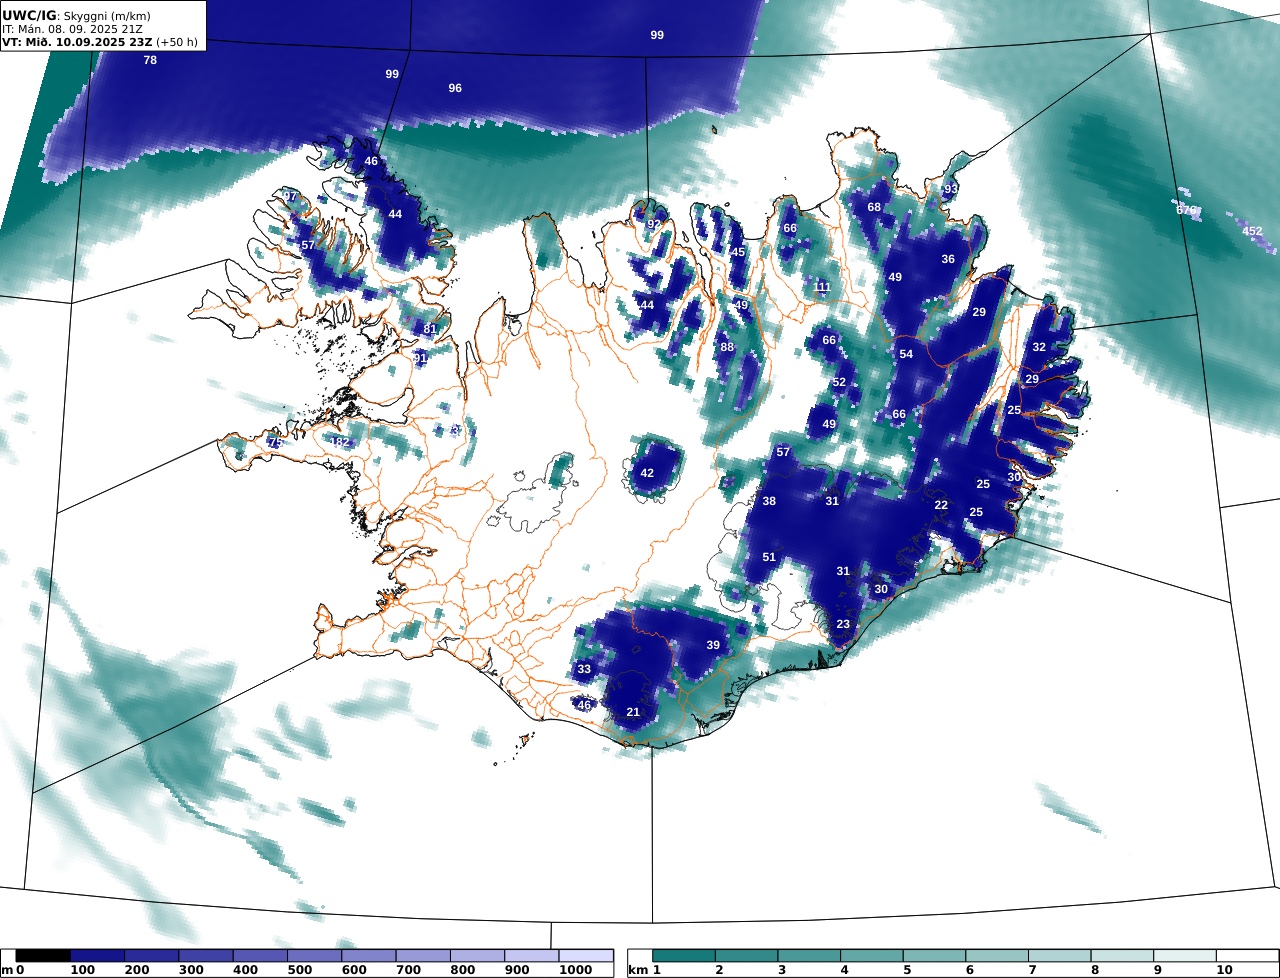Viewport: 1280px width, 978px height.
Task: Click the 'km 1' legend label
Action: 645,970
